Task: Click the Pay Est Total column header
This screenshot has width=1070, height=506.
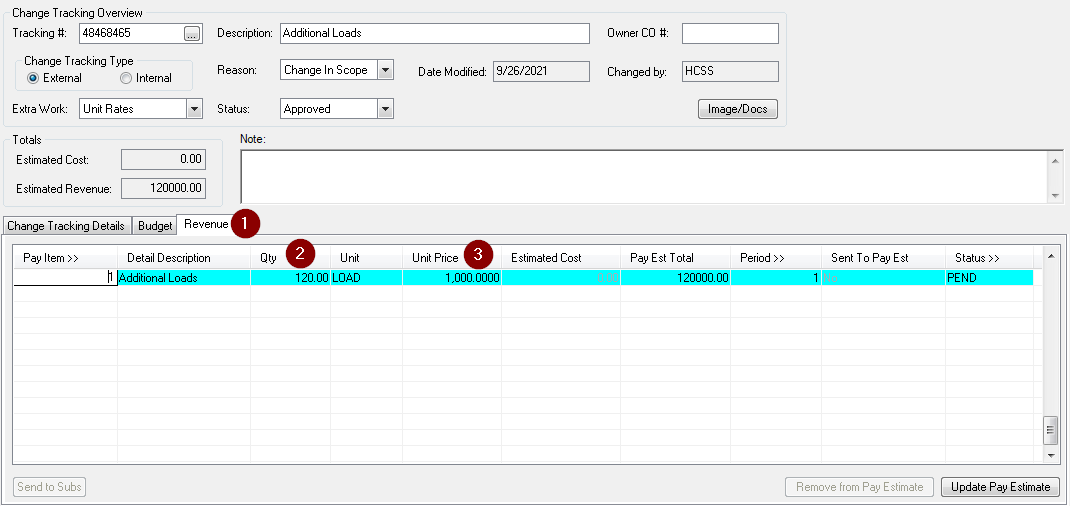Action: pos(675,258)
